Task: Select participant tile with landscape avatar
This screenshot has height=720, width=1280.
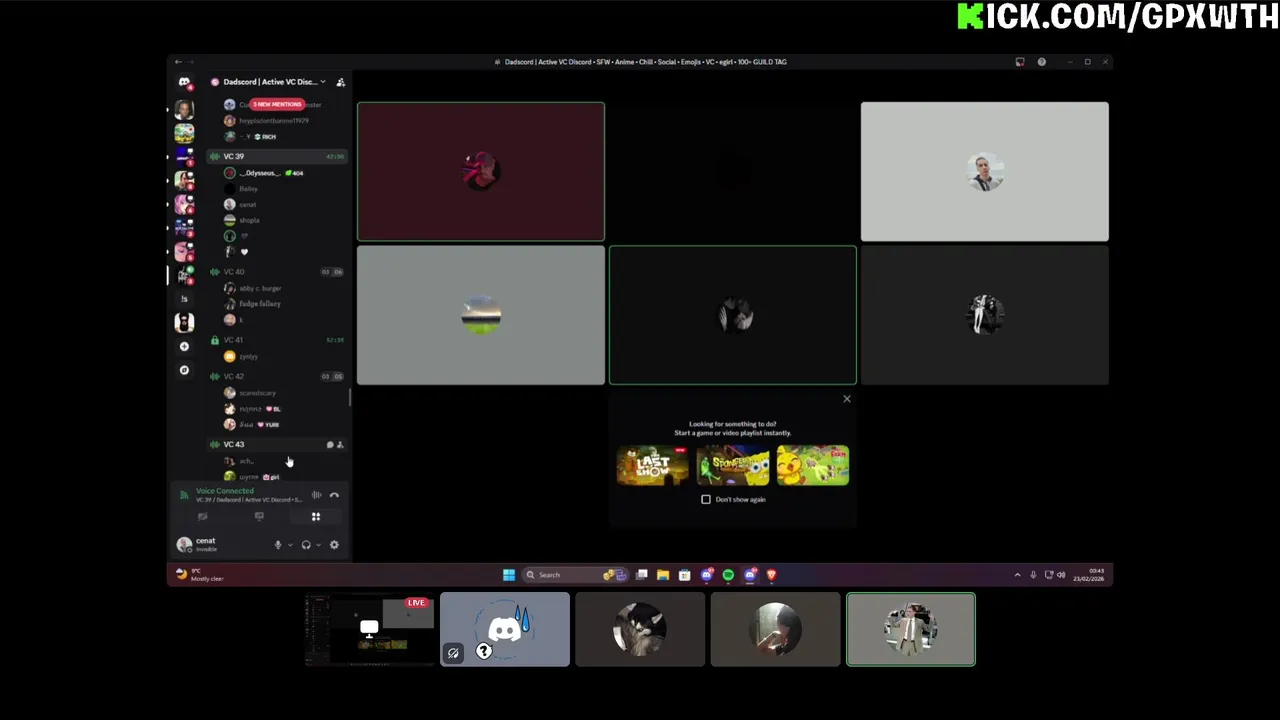Action: (481, 315)
